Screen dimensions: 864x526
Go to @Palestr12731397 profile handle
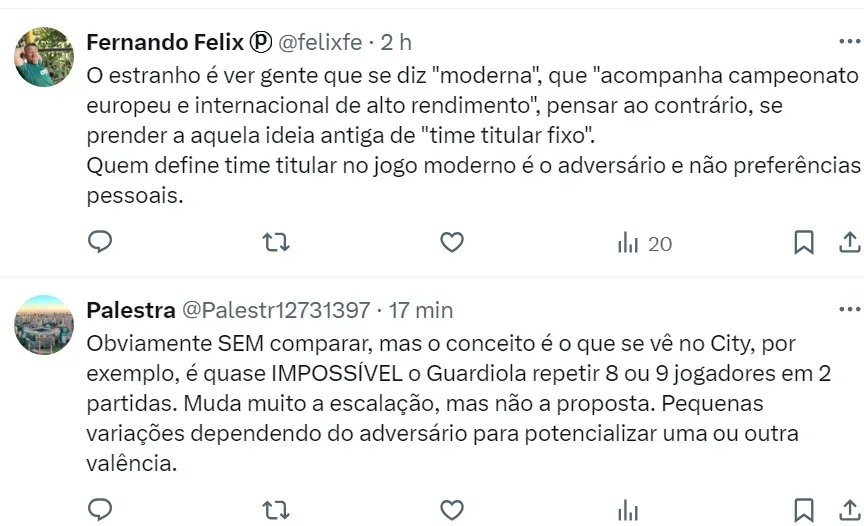click(275, 310)
